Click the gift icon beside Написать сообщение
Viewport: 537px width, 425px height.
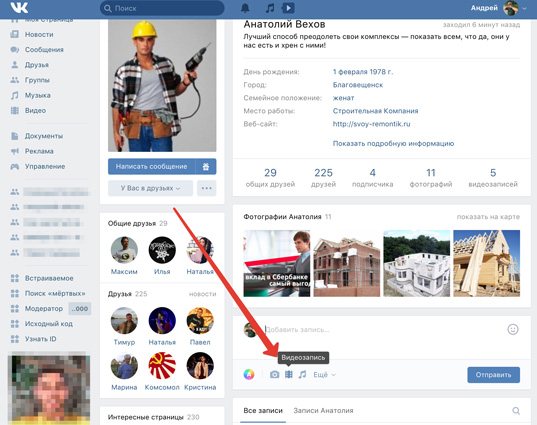[x=205, y=166]
